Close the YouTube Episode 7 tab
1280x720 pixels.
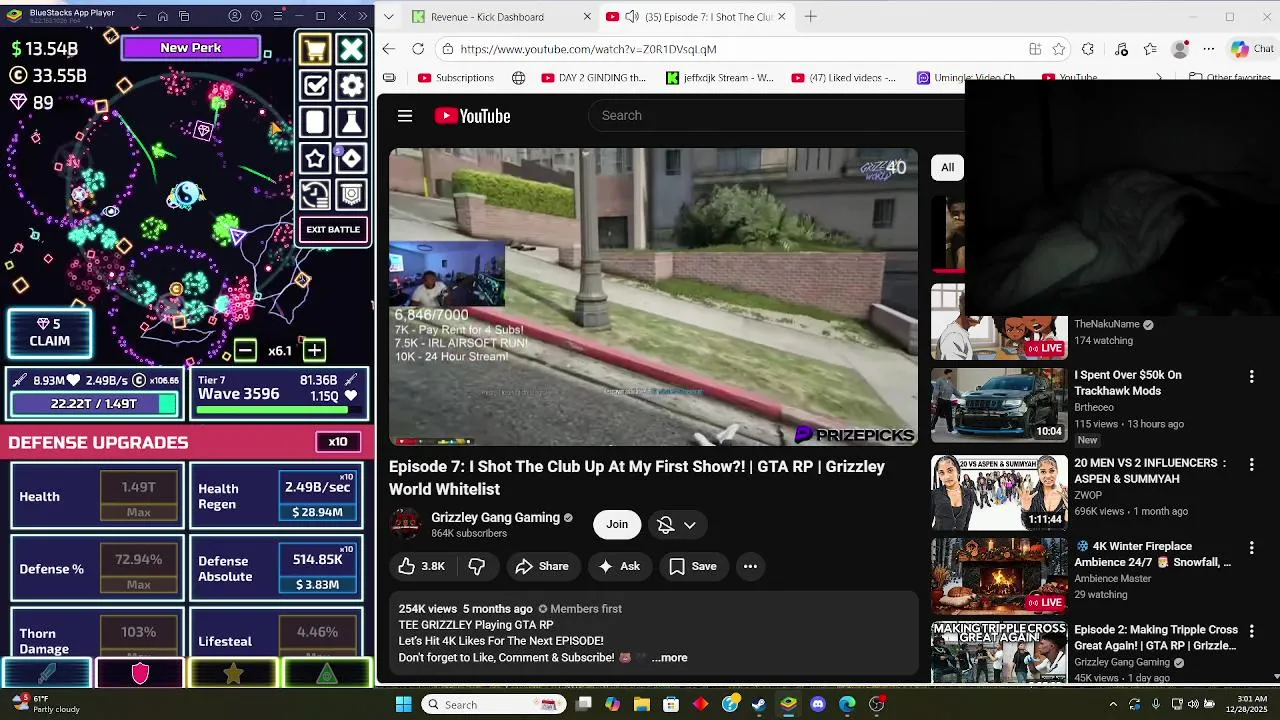click(x=782, y=17)
